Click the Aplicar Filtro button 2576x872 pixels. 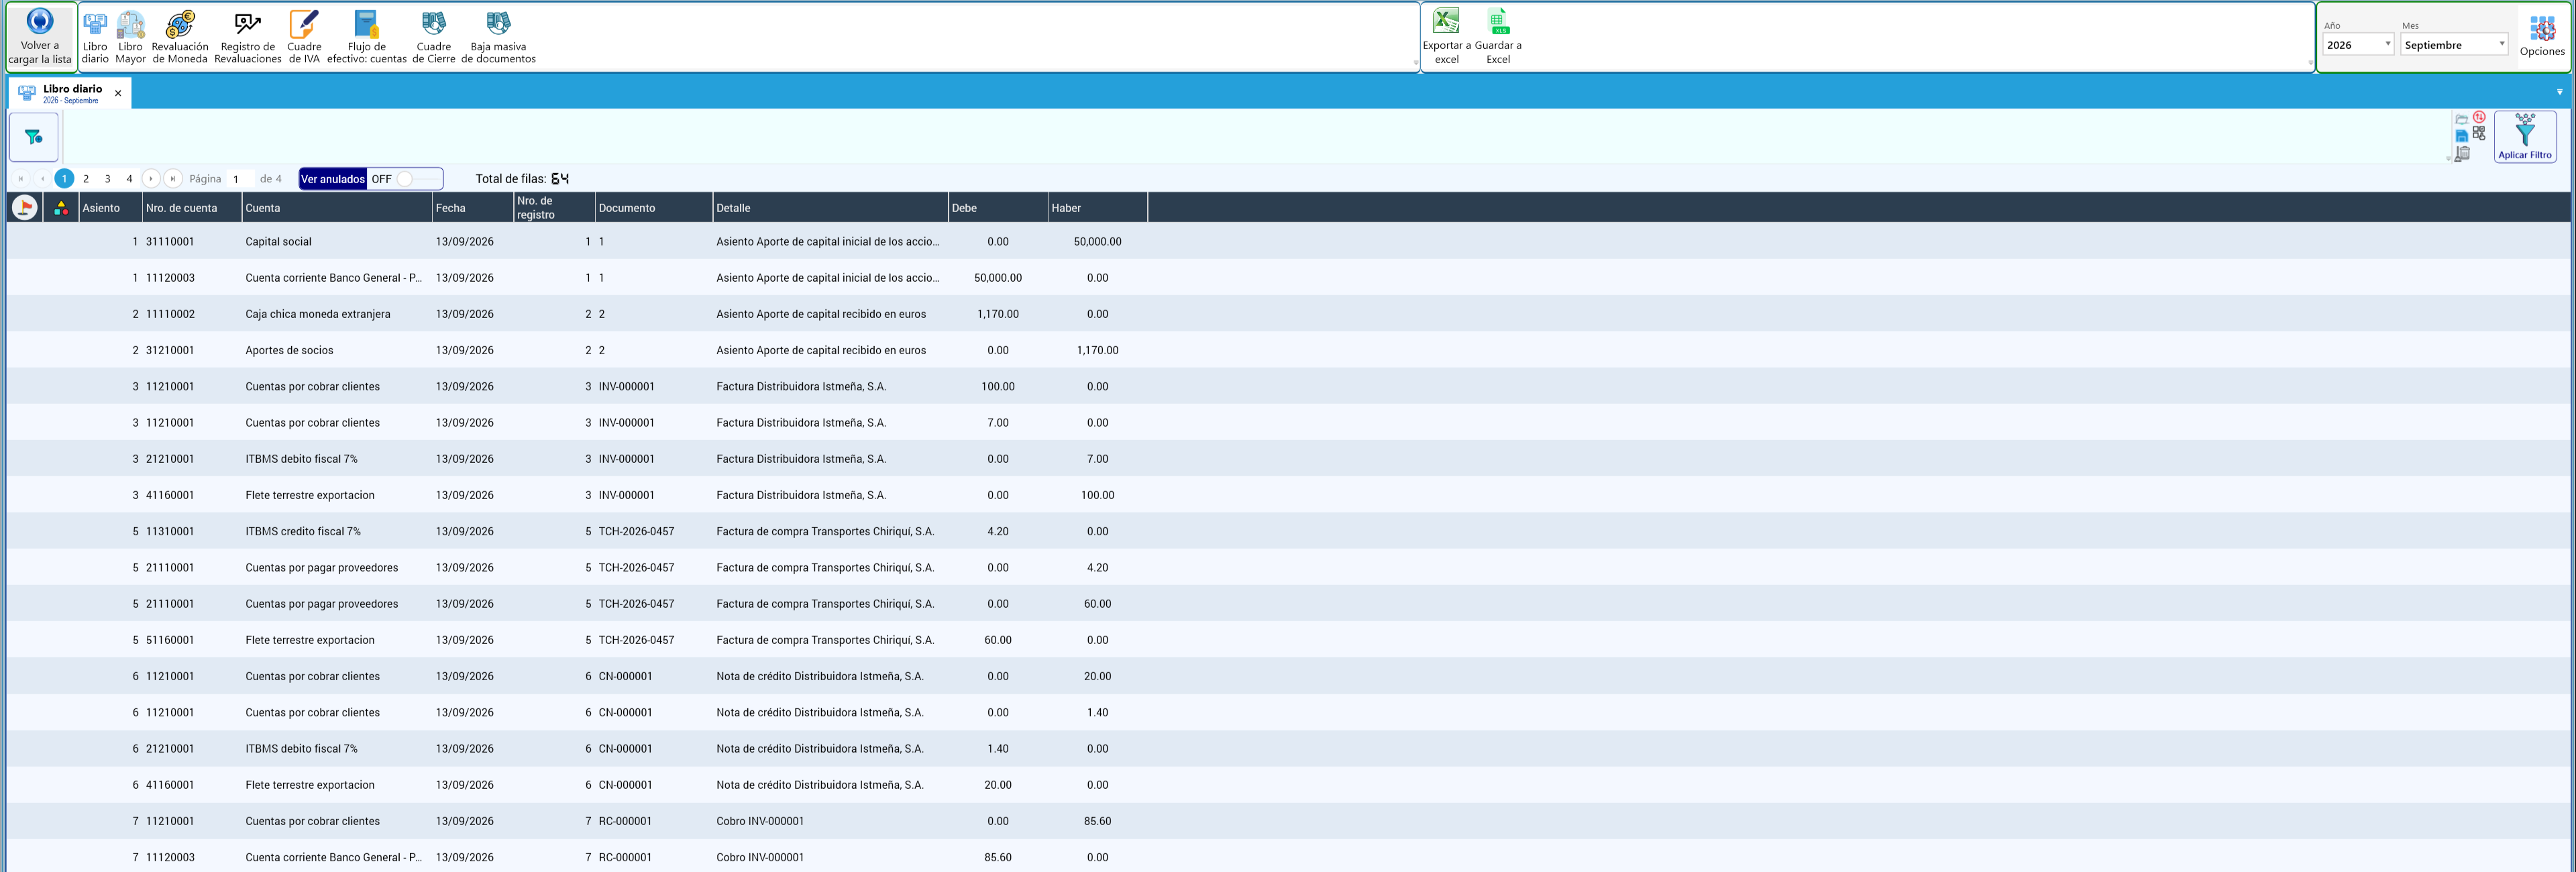click(2525, 136)
